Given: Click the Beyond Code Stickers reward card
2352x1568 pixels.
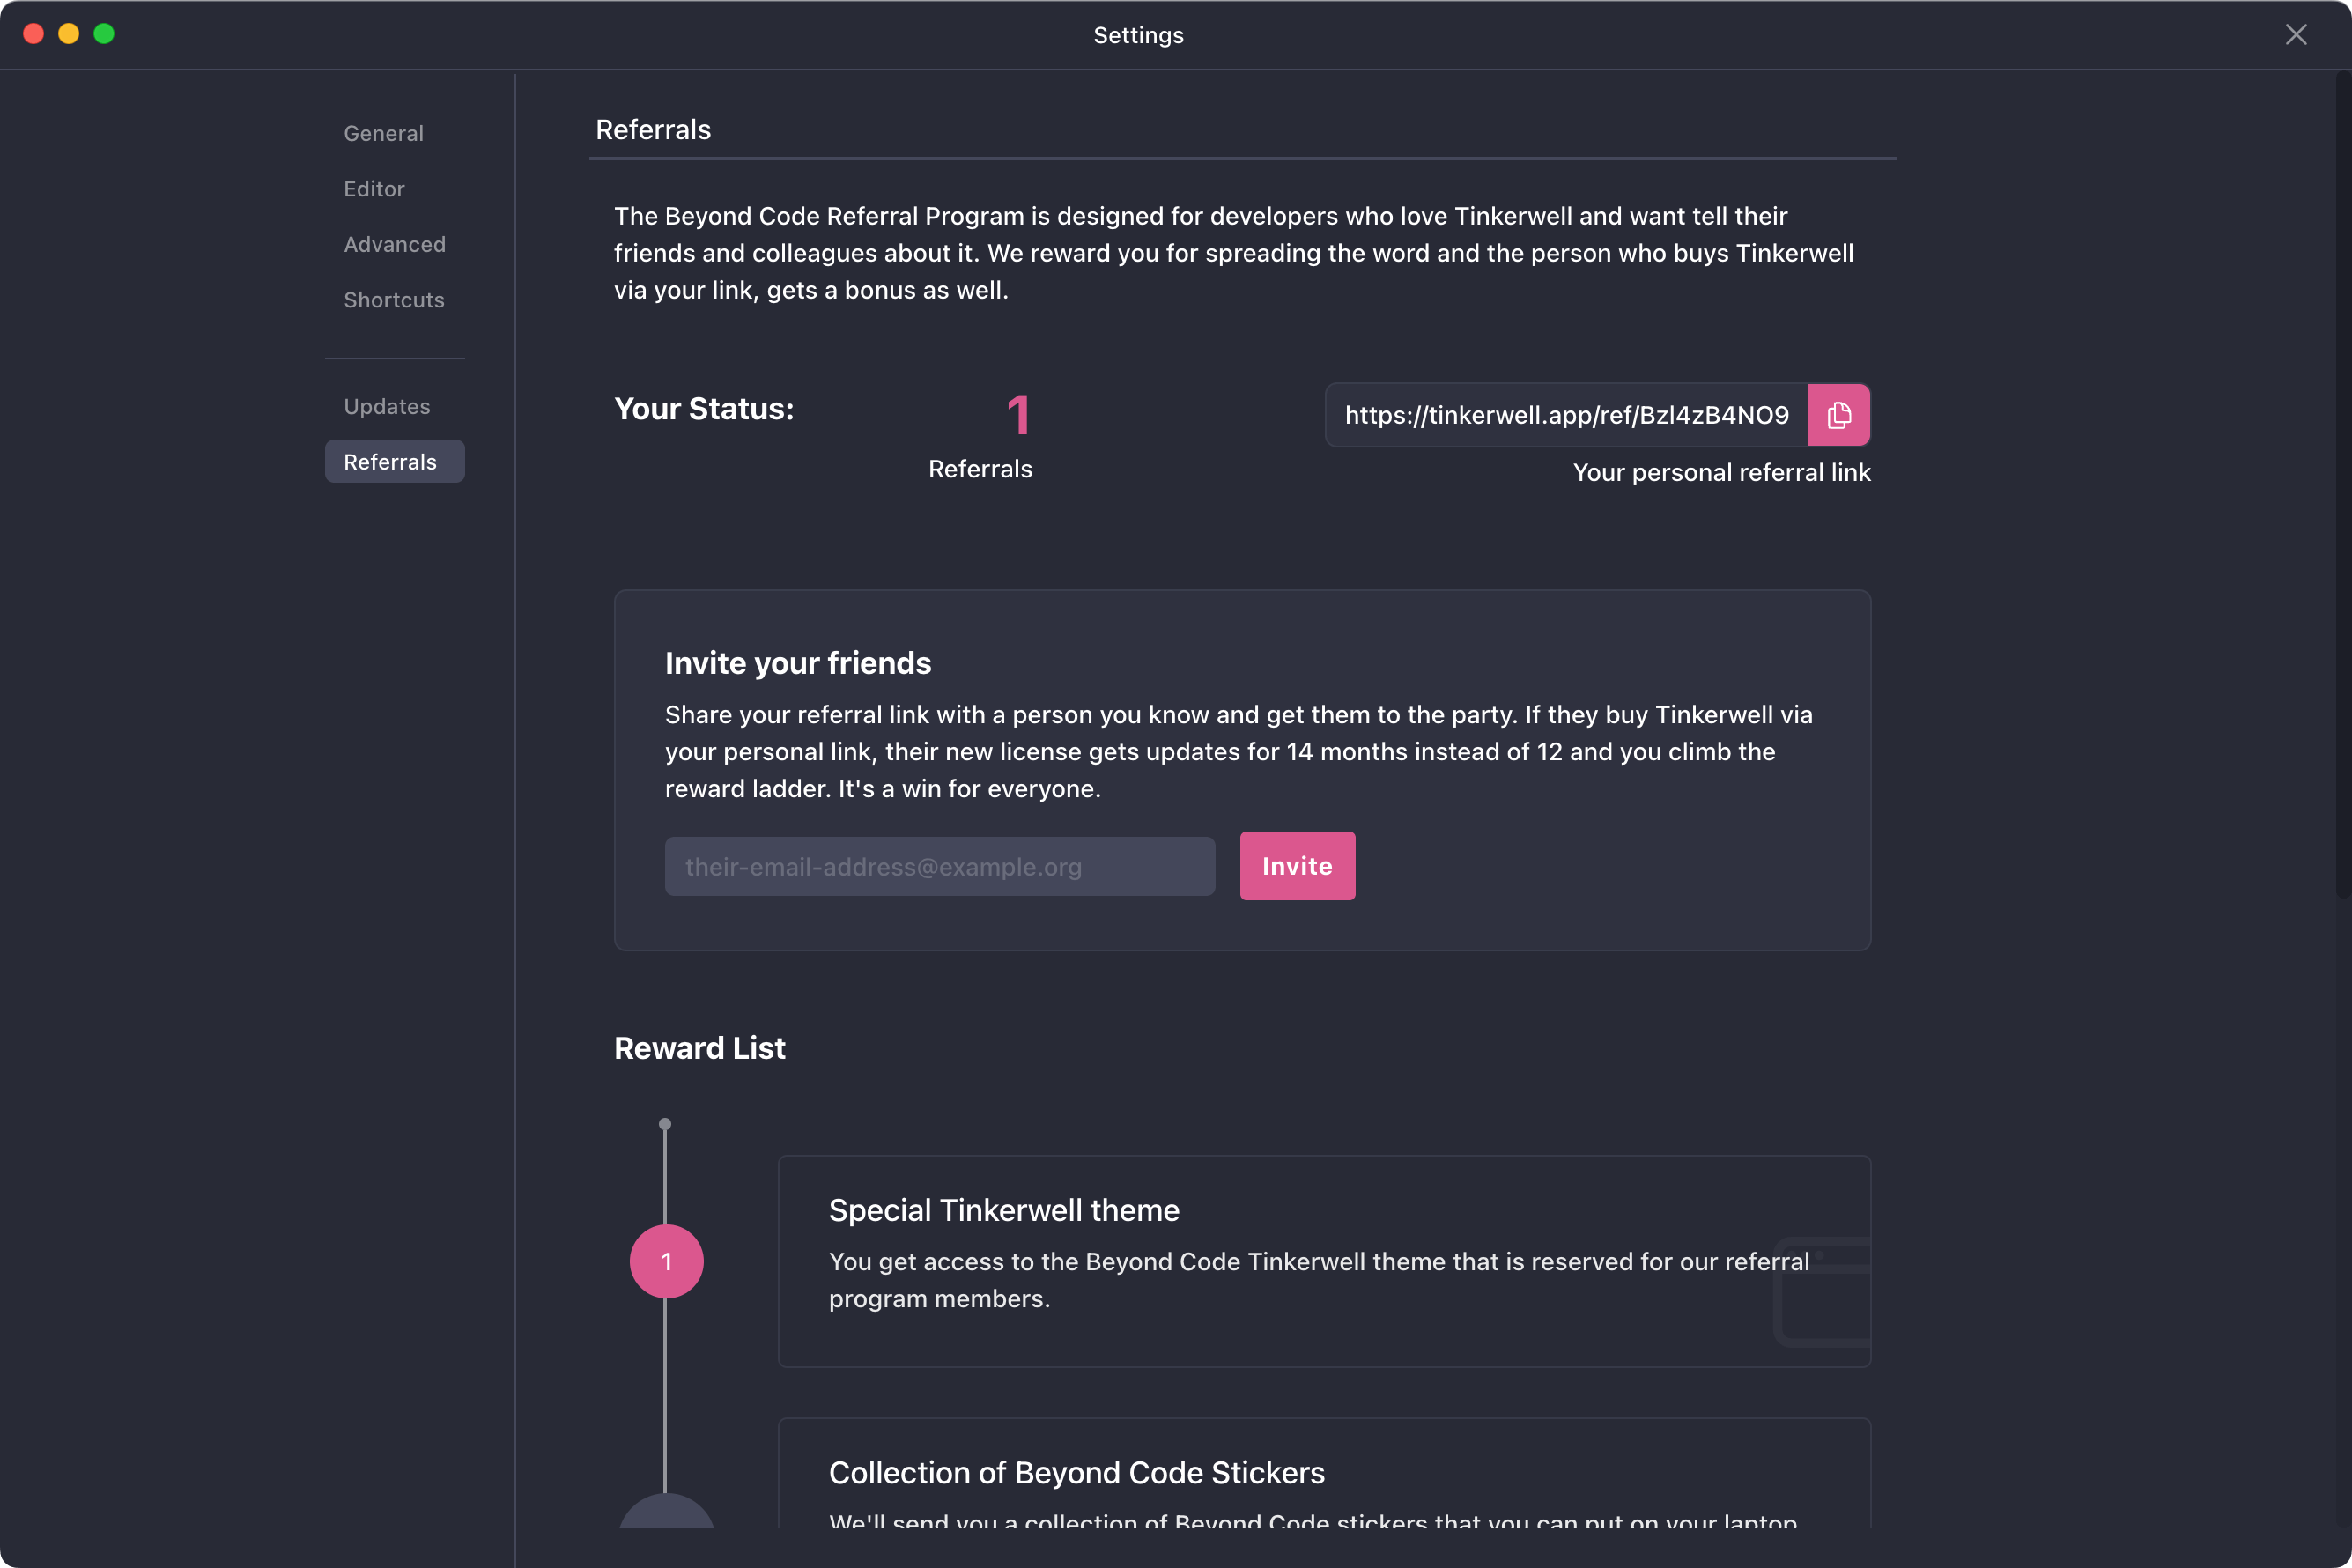Looking at the screenshot, I should pyautogui.click(x=1324, y=1473).
